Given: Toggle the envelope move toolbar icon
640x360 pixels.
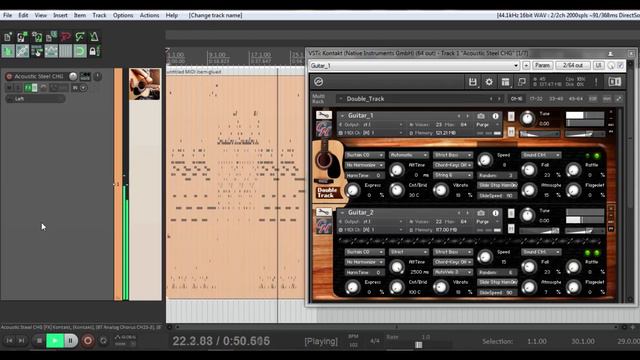Looking at the screenshot, I should pos(51,51).
